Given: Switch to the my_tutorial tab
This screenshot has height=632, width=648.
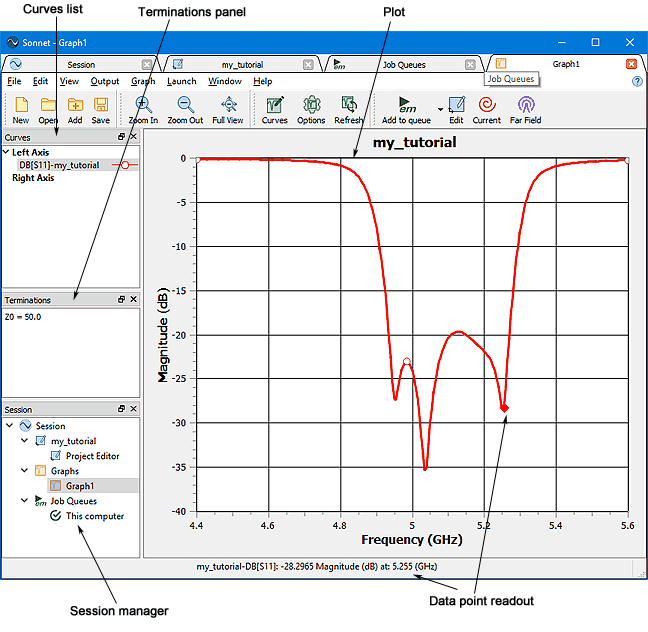Looking at the screenshot, I should [242, 64].
